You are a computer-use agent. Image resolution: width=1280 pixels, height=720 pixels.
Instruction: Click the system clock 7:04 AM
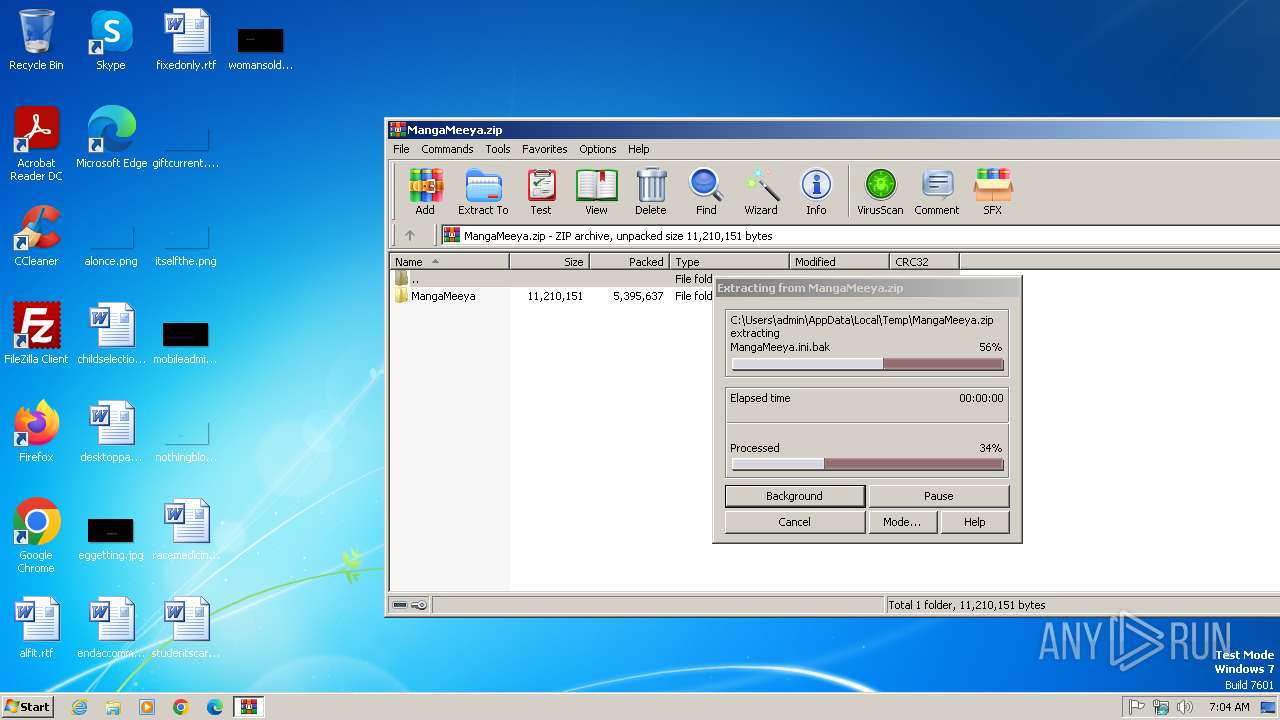pyautogui.click(x=1229, y=707)
